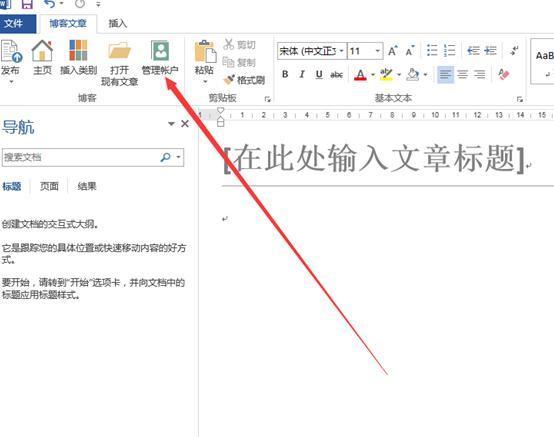Image resolution: width=554 pixels, height=437 pixels.
Task: Expand Clipboard (剪贴板) dialog launcher
Action: click(267, 99)
